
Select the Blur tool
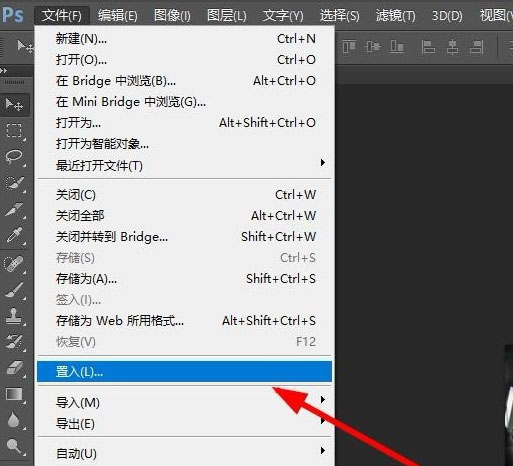pyautogui.click(x=14, y=420)
